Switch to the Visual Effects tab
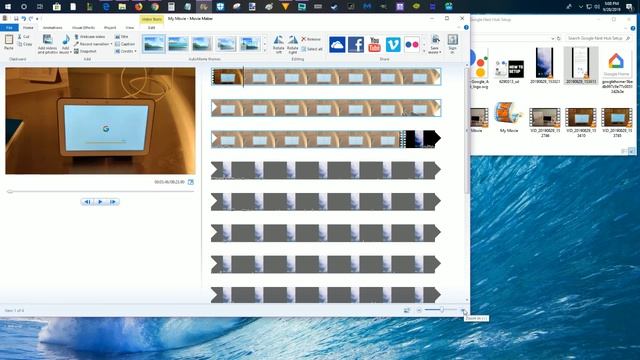 tap(83, 28)
